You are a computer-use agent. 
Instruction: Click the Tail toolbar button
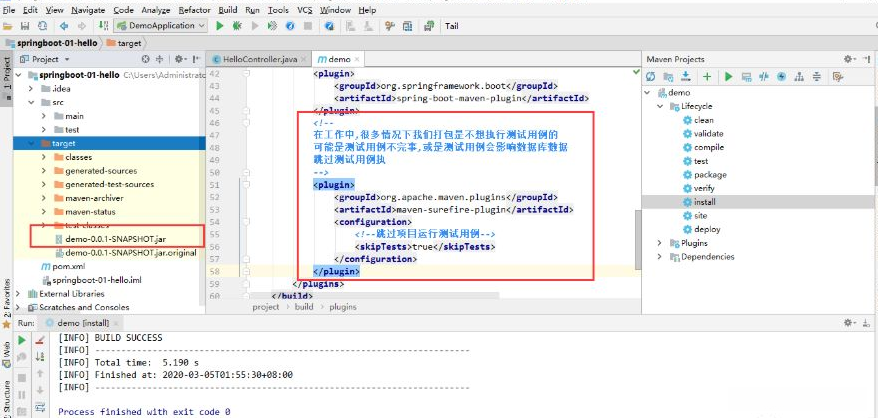(452, 26)
